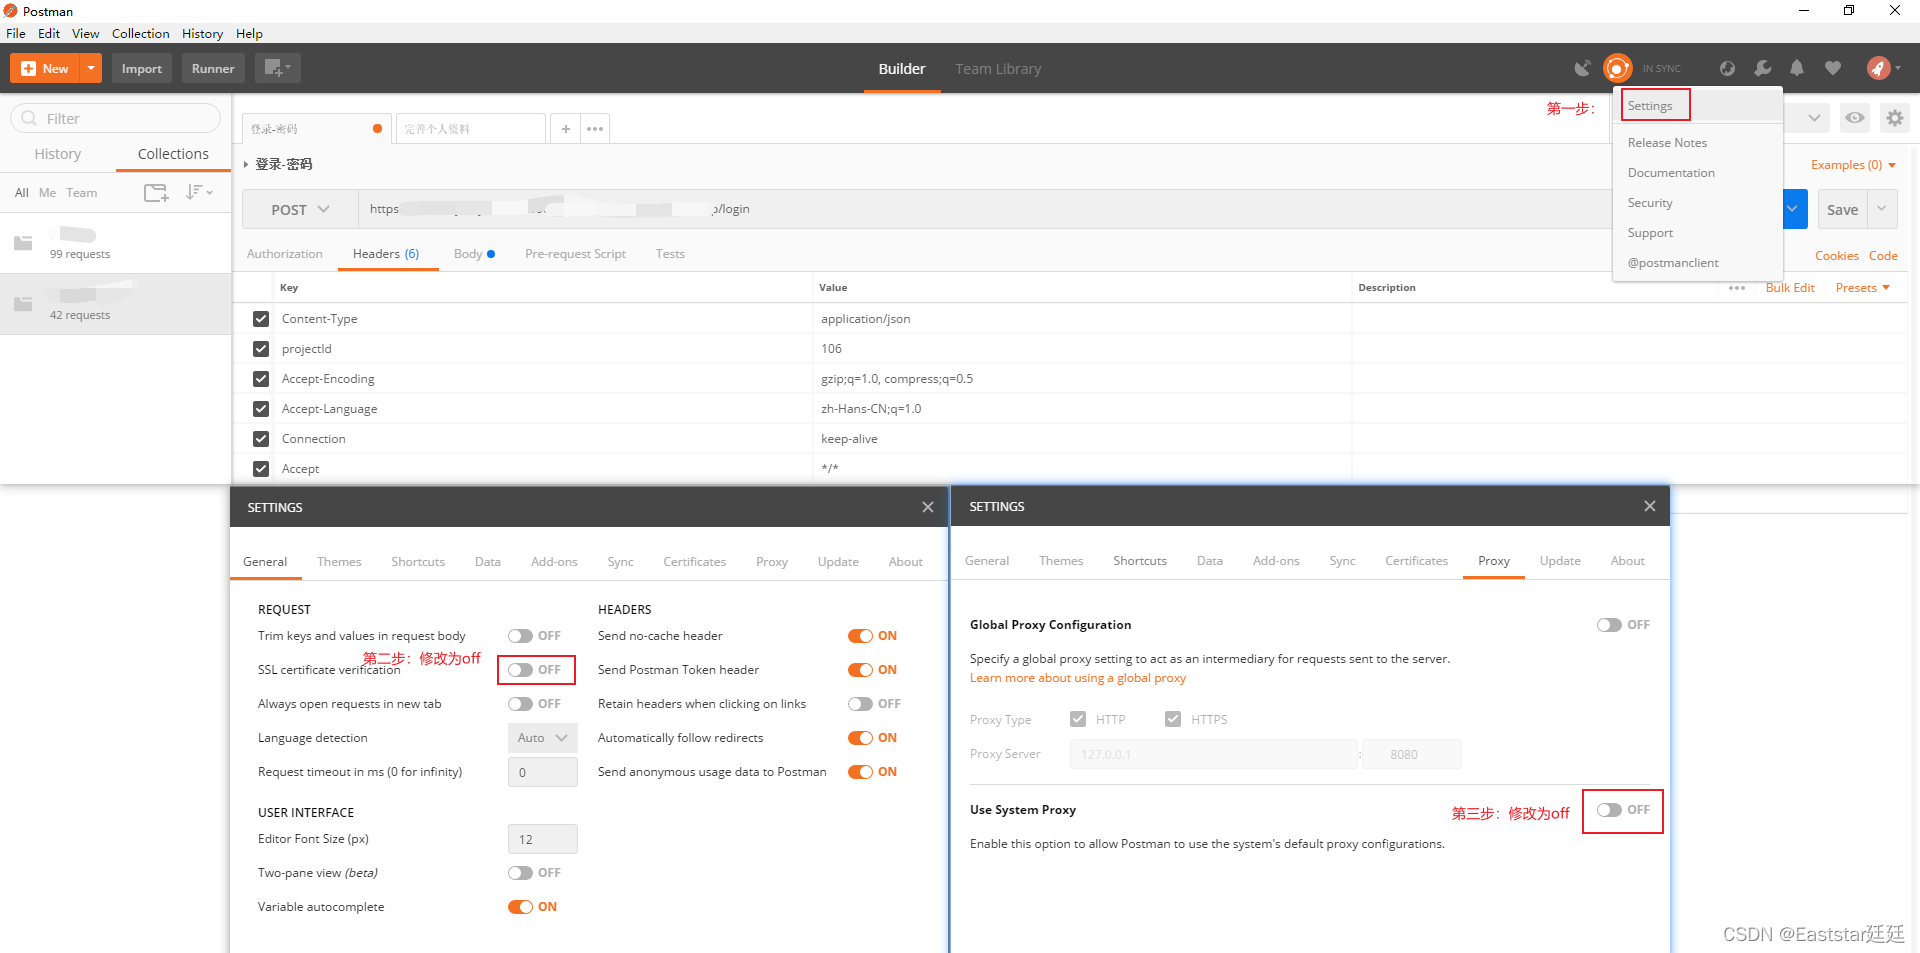Uncheck the Connection header checkbox

point(261,439)
